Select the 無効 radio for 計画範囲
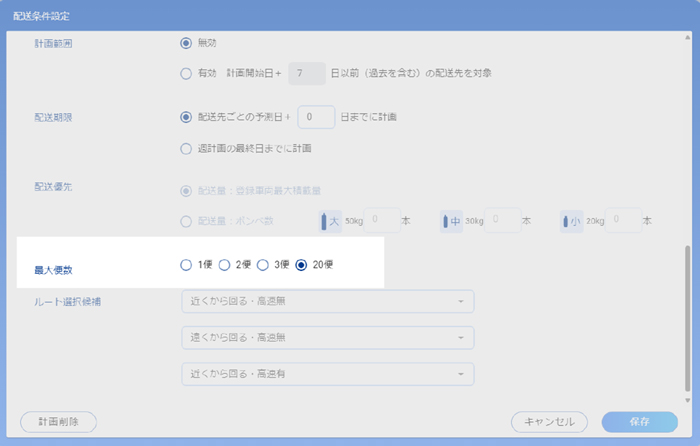Viewport: 700px width, 446px height. 186,43
